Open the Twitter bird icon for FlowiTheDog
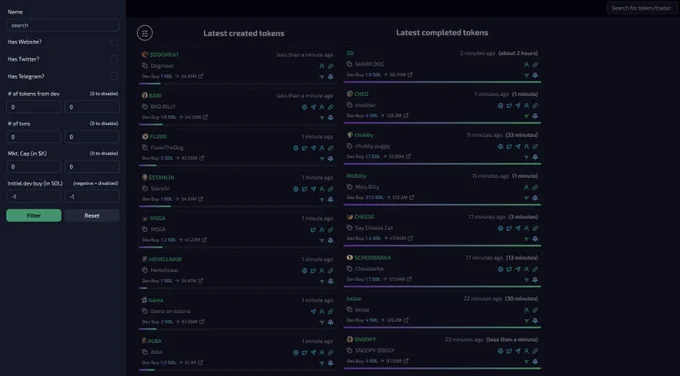This screenshot has height=376, width=680. point(304,148)
